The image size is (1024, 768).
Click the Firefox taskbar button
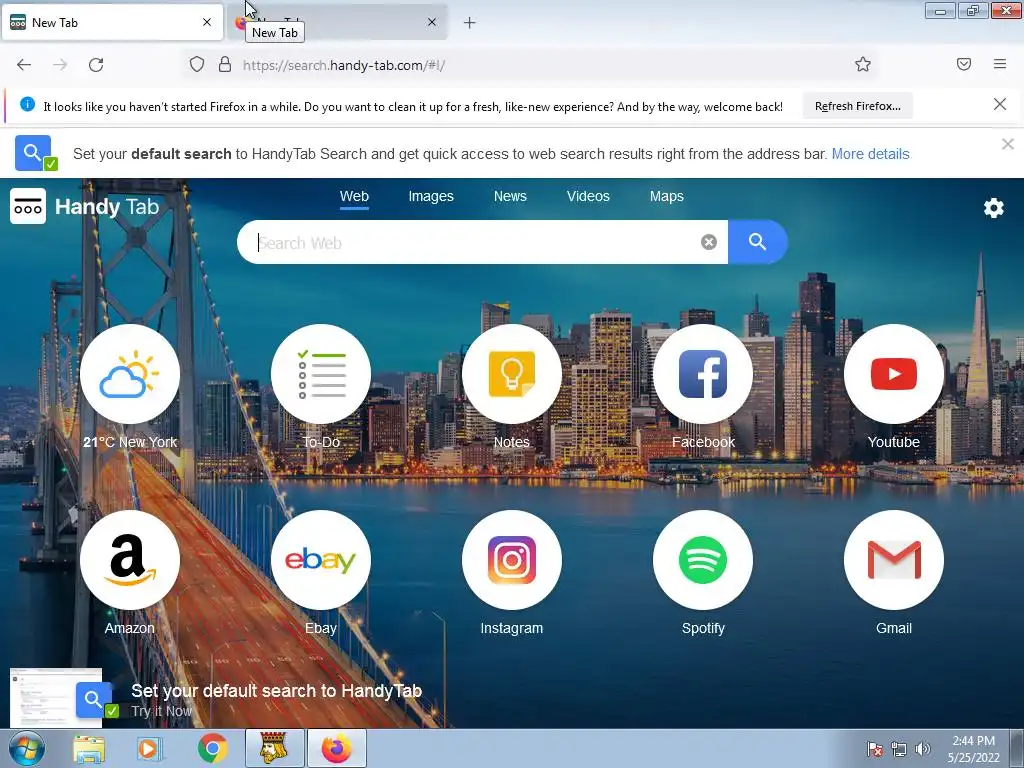336,748
